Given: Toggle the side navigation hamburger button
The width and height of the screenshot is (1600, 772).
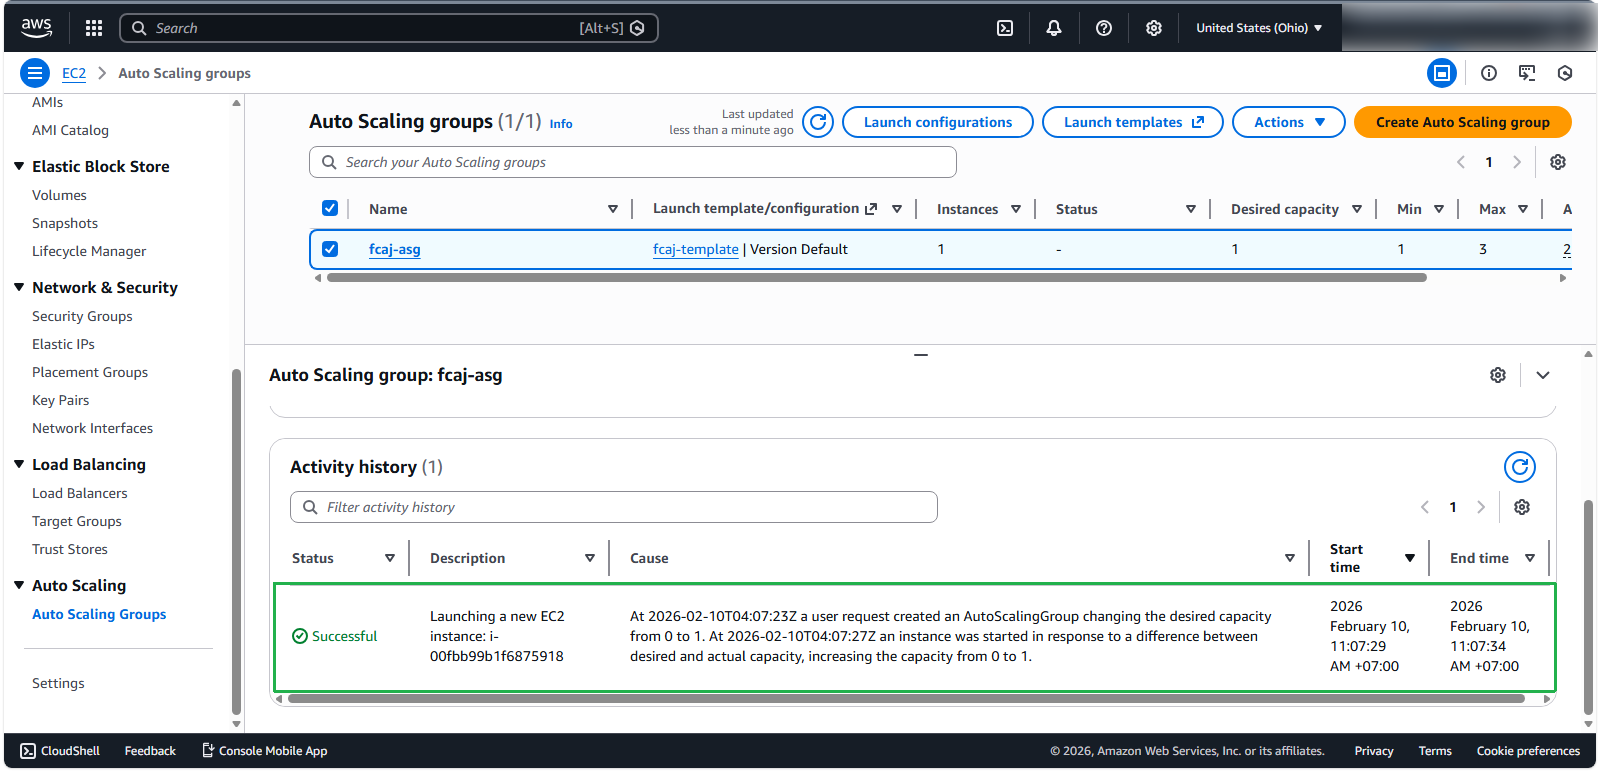Looking at the screenshot, I should click(x=35, y=73).
